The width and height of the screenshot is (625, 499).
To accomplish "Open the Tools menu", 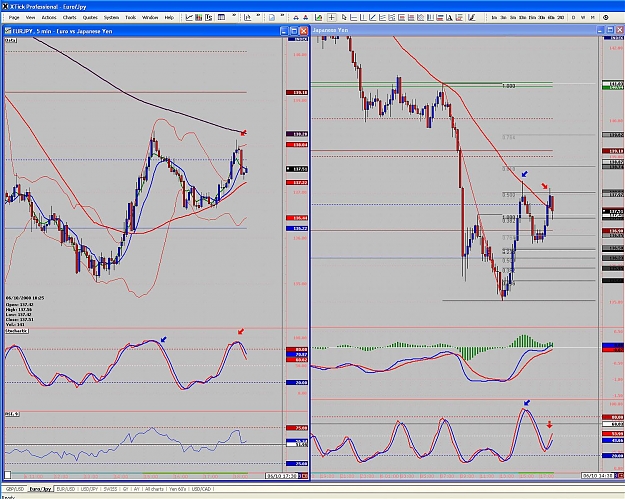I will coord(131,18).
